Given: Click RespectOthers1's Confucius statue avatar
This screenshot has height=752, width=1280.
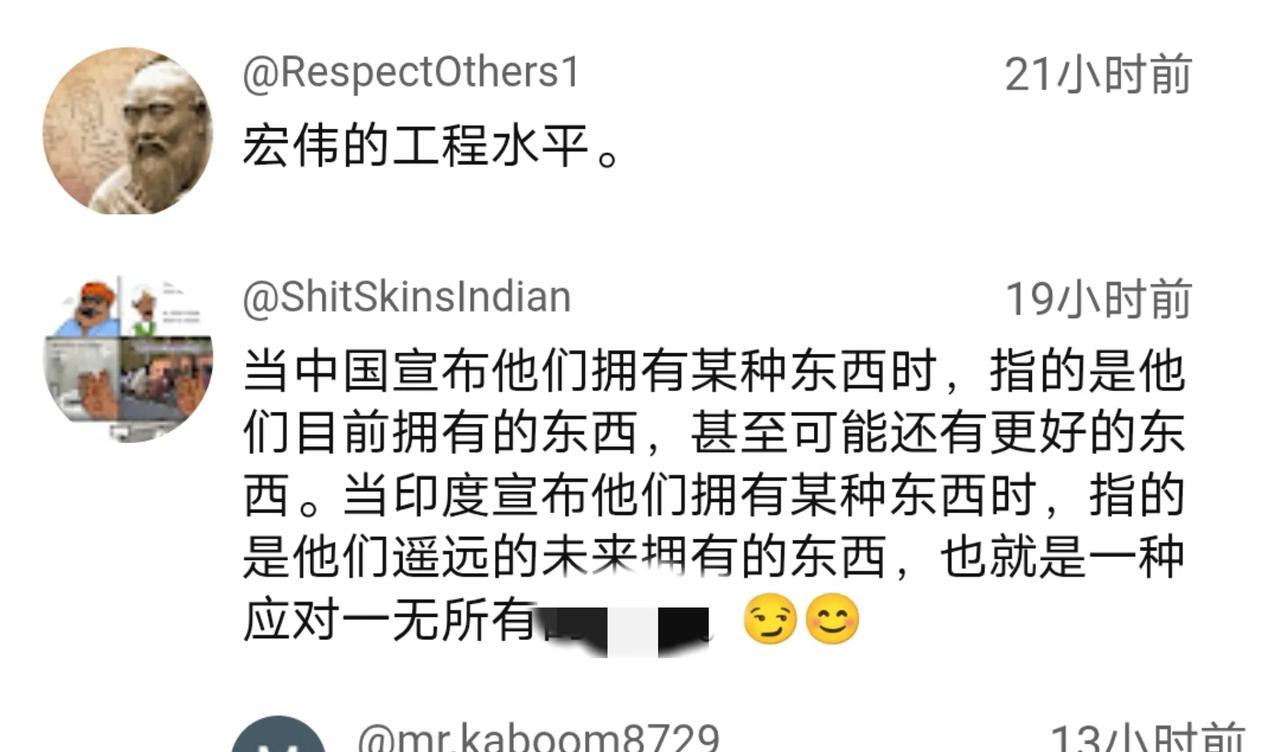Looking at the screenshot, I should (128, 131).
